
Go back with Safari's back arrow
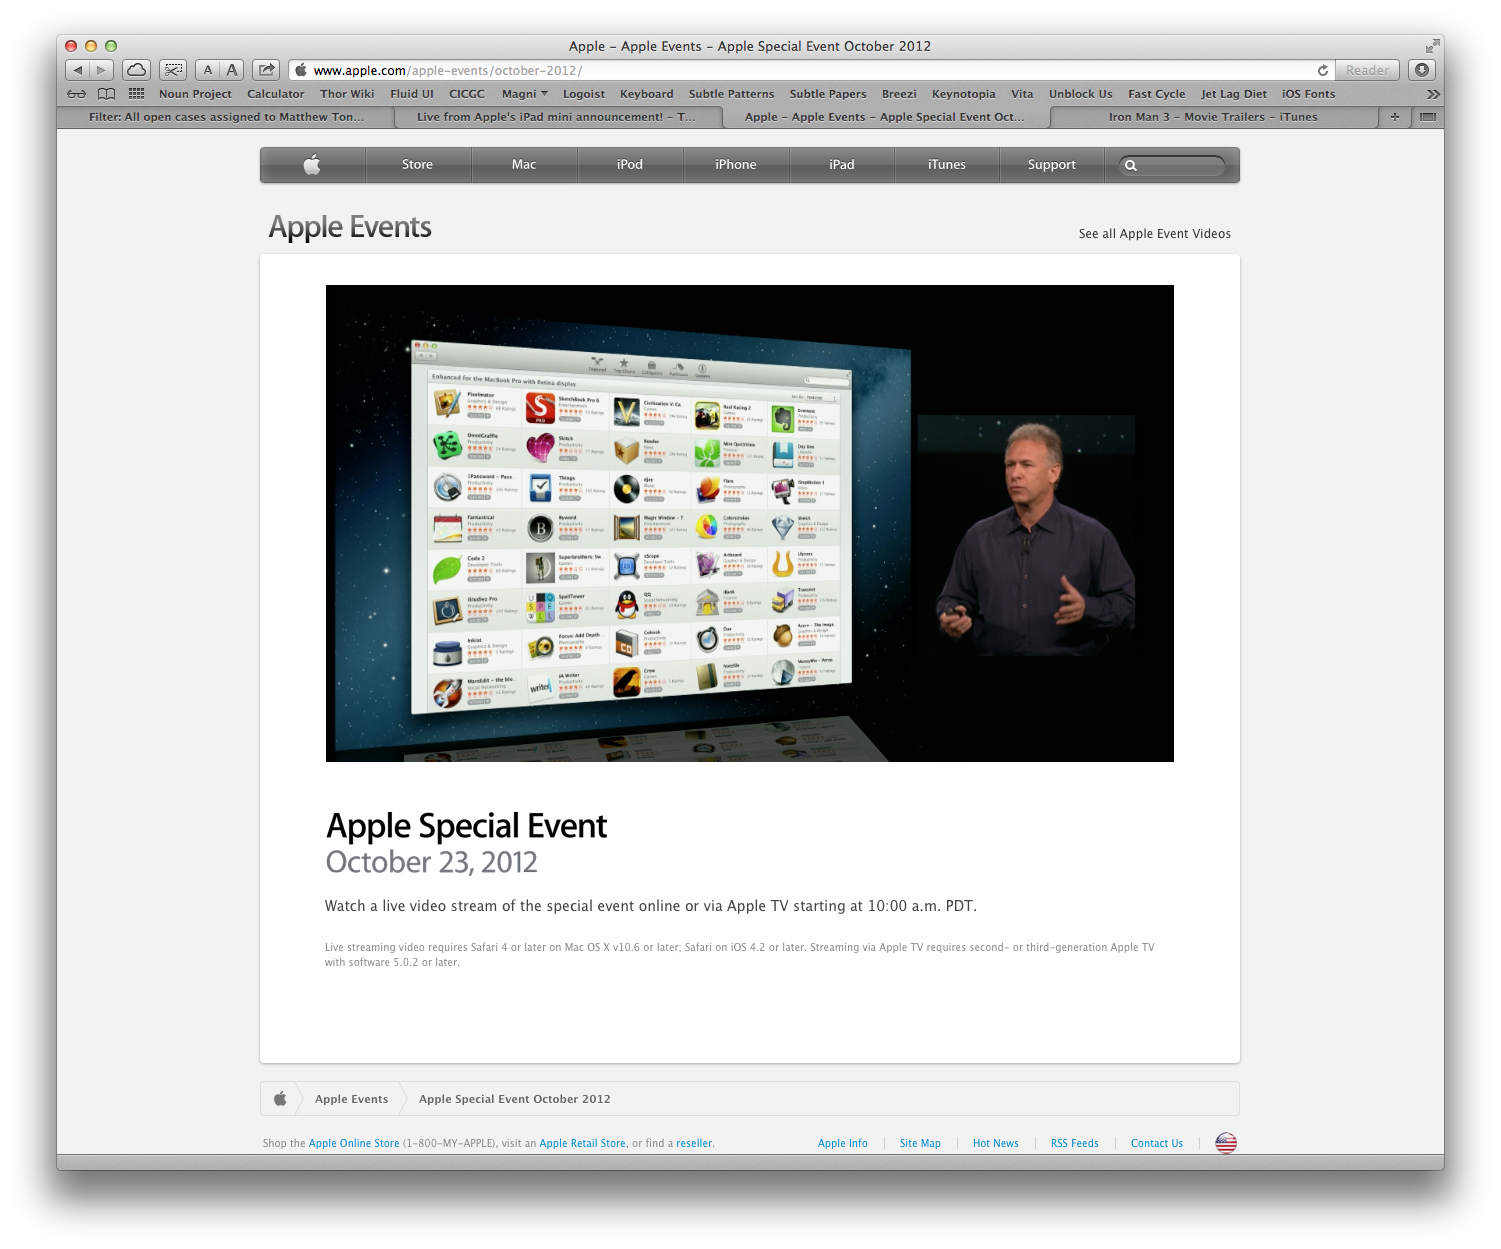(x=78, y=70)
